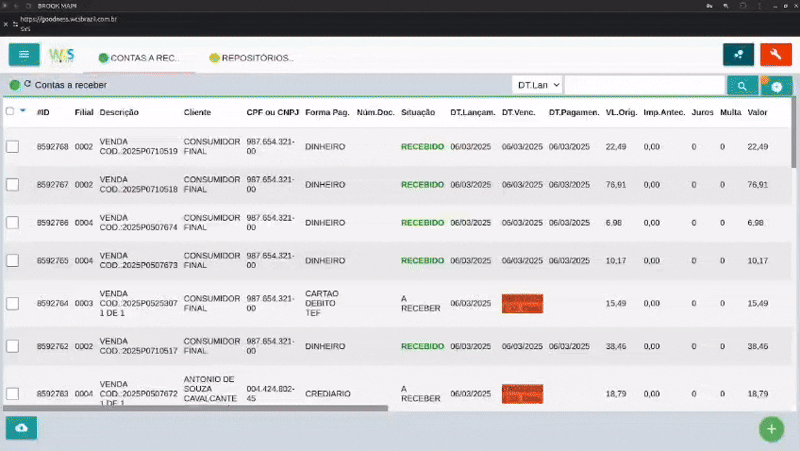Click the horizontal scrollbar below the table
Screen dimensions: 800x451
click(x=195, y=408)
